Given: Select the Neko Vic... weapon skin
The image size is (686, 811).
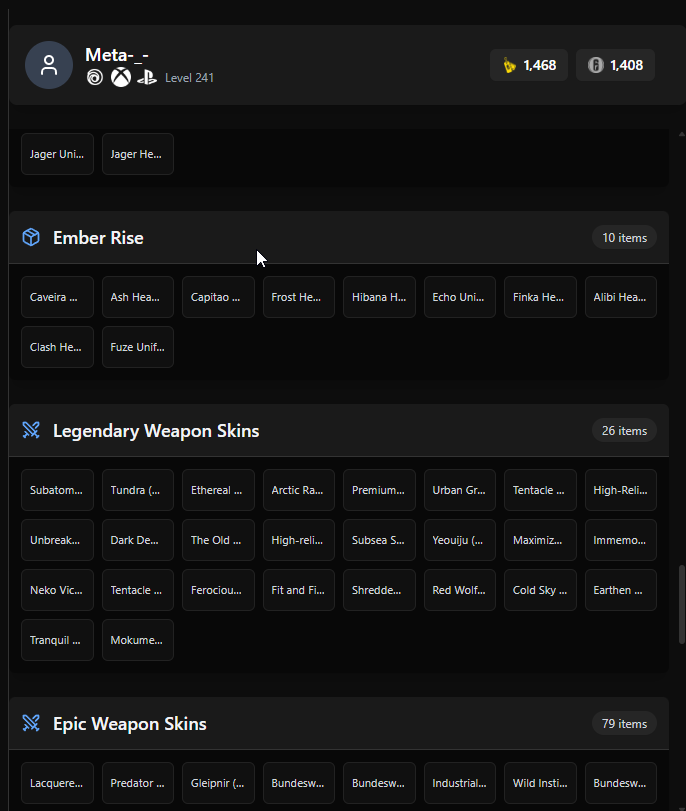Looking at the screenshot, I should [x=57, y=590].
